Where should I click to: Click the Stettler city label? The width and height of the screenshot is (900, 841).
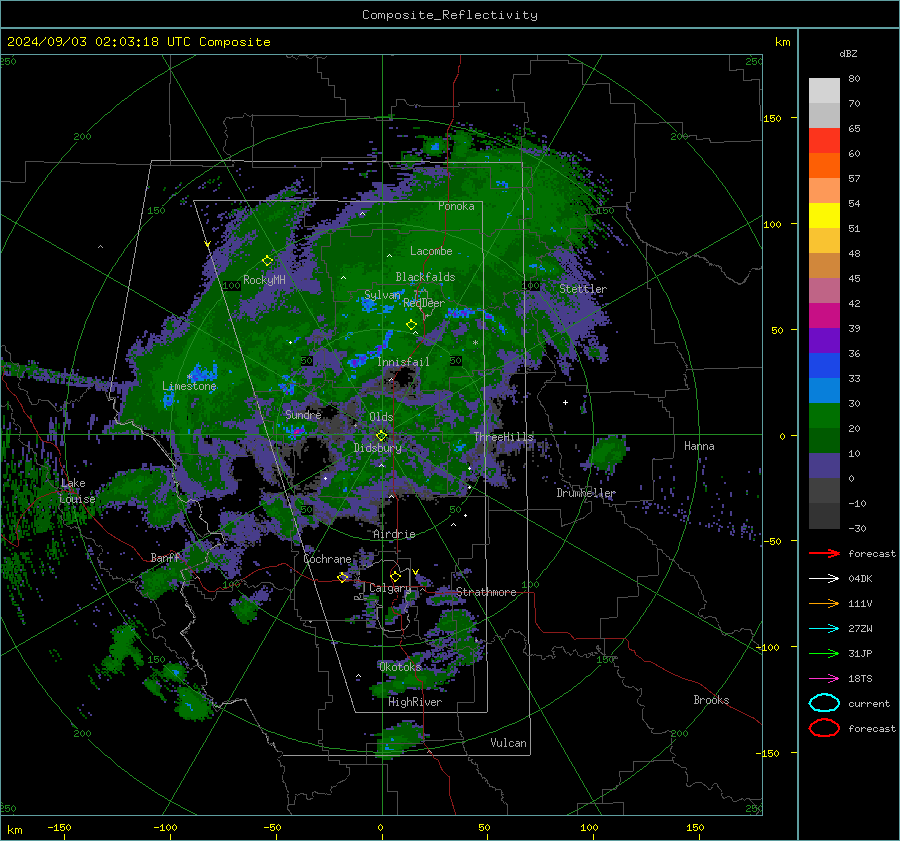(x=583, y=289)
